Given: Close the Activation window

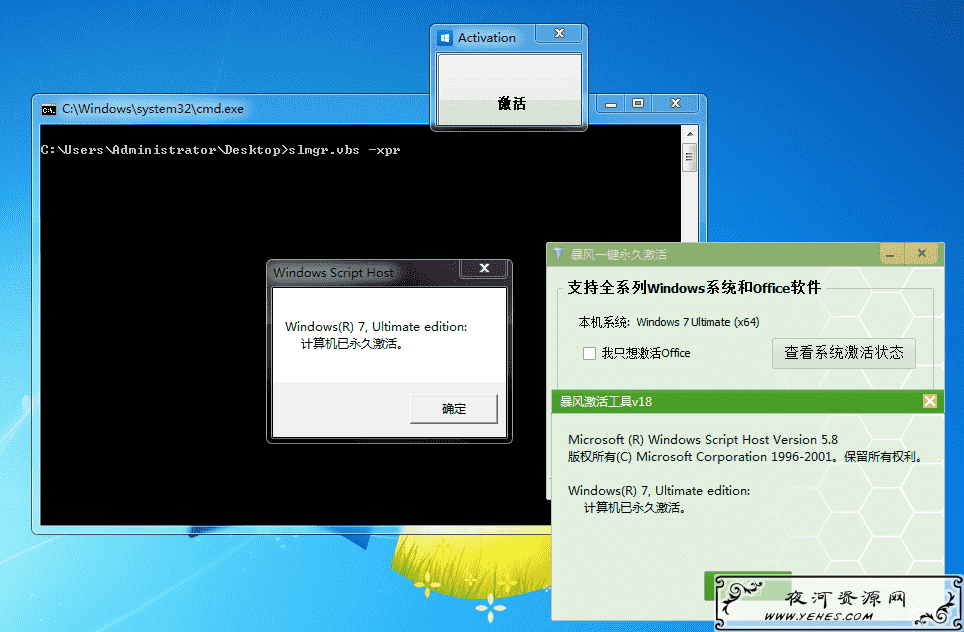Looking at the screenshot, I should click(x=559, y=33).
